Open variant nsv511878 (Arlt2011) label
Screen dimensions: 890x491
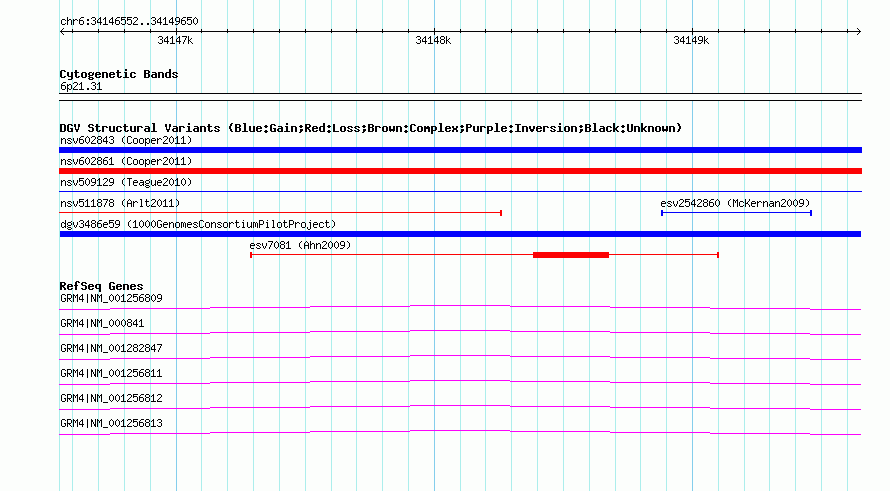120,203
